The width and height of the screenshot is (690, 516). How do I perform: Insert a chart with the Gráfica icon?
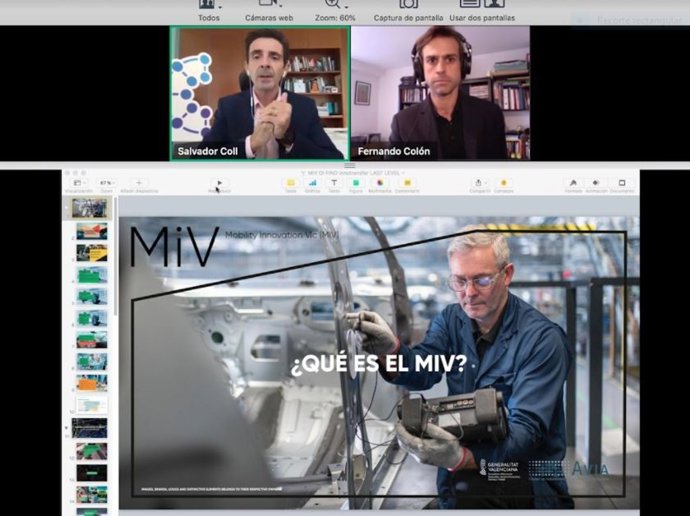click(312, 183)
